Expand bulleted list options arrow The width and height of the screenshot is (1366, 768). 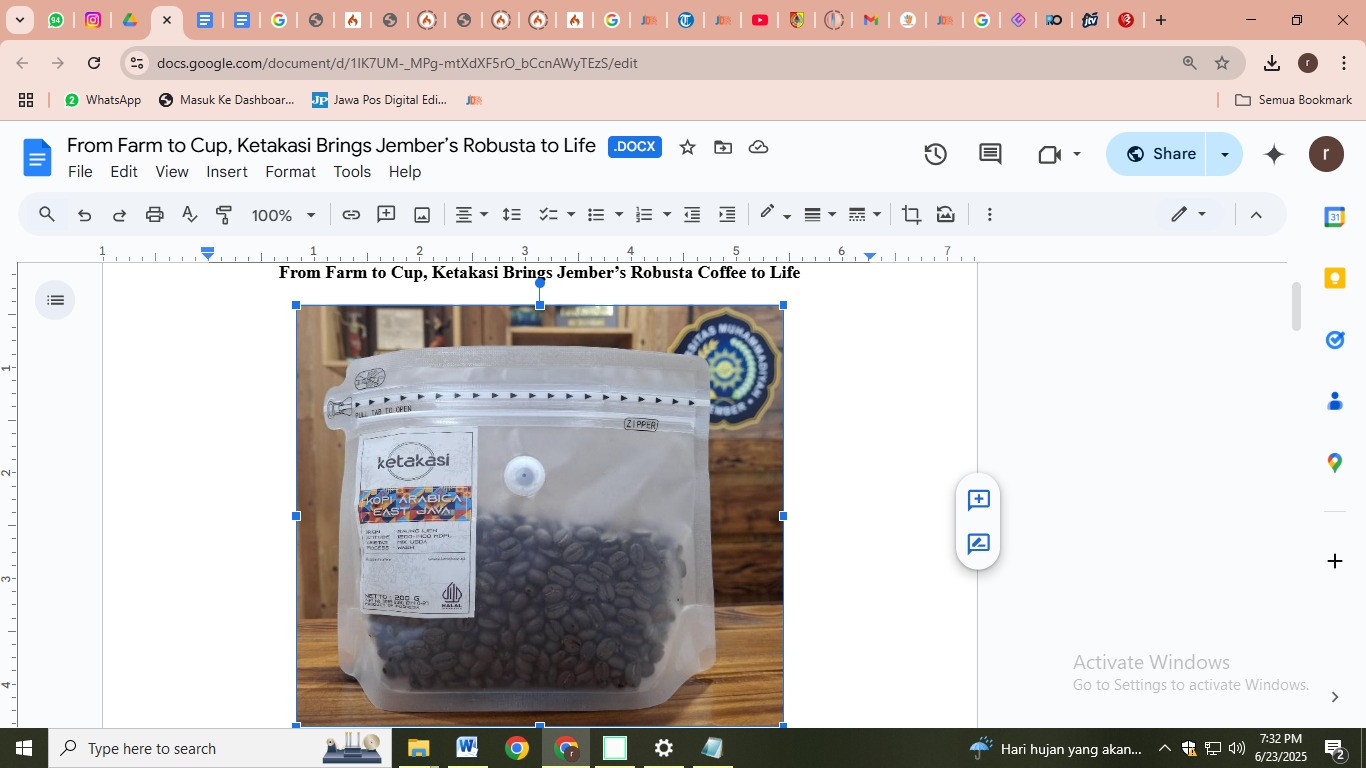(619, 214)
